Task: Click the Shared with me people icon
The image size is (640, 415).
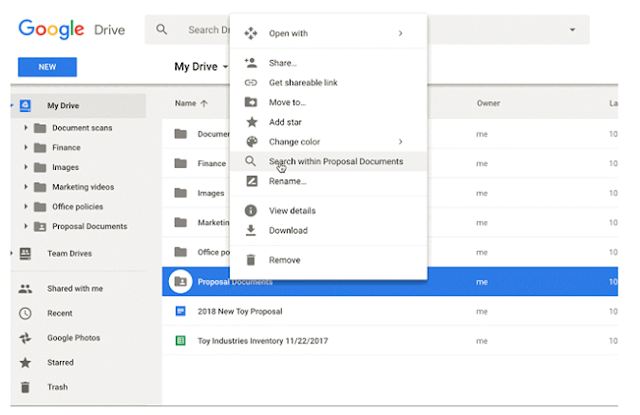Action: click(25, 289)
